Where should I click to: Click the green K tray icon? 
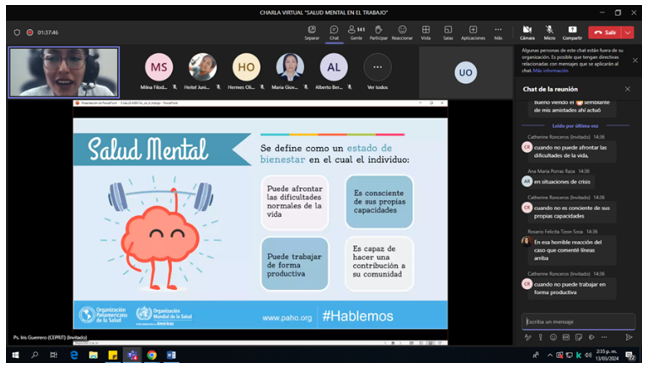coord(579,355)
